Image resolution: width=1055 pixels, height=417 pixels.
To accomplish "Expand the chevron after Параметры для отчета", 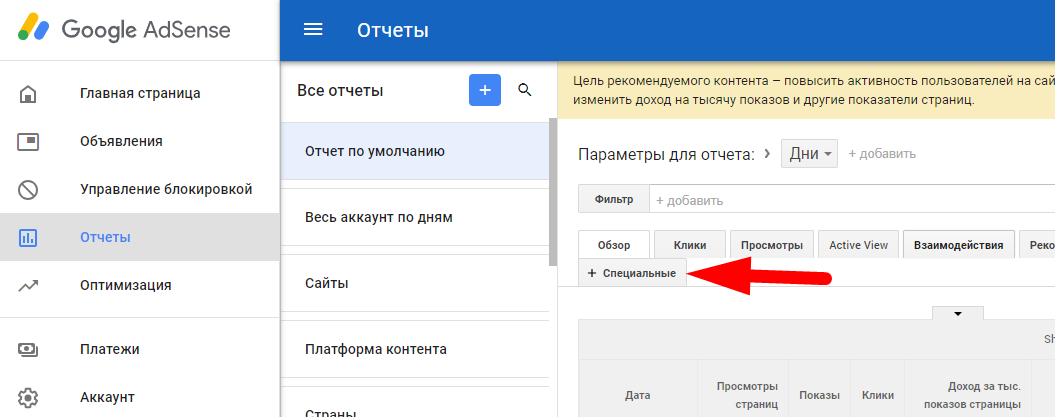I will pos(766,153).
